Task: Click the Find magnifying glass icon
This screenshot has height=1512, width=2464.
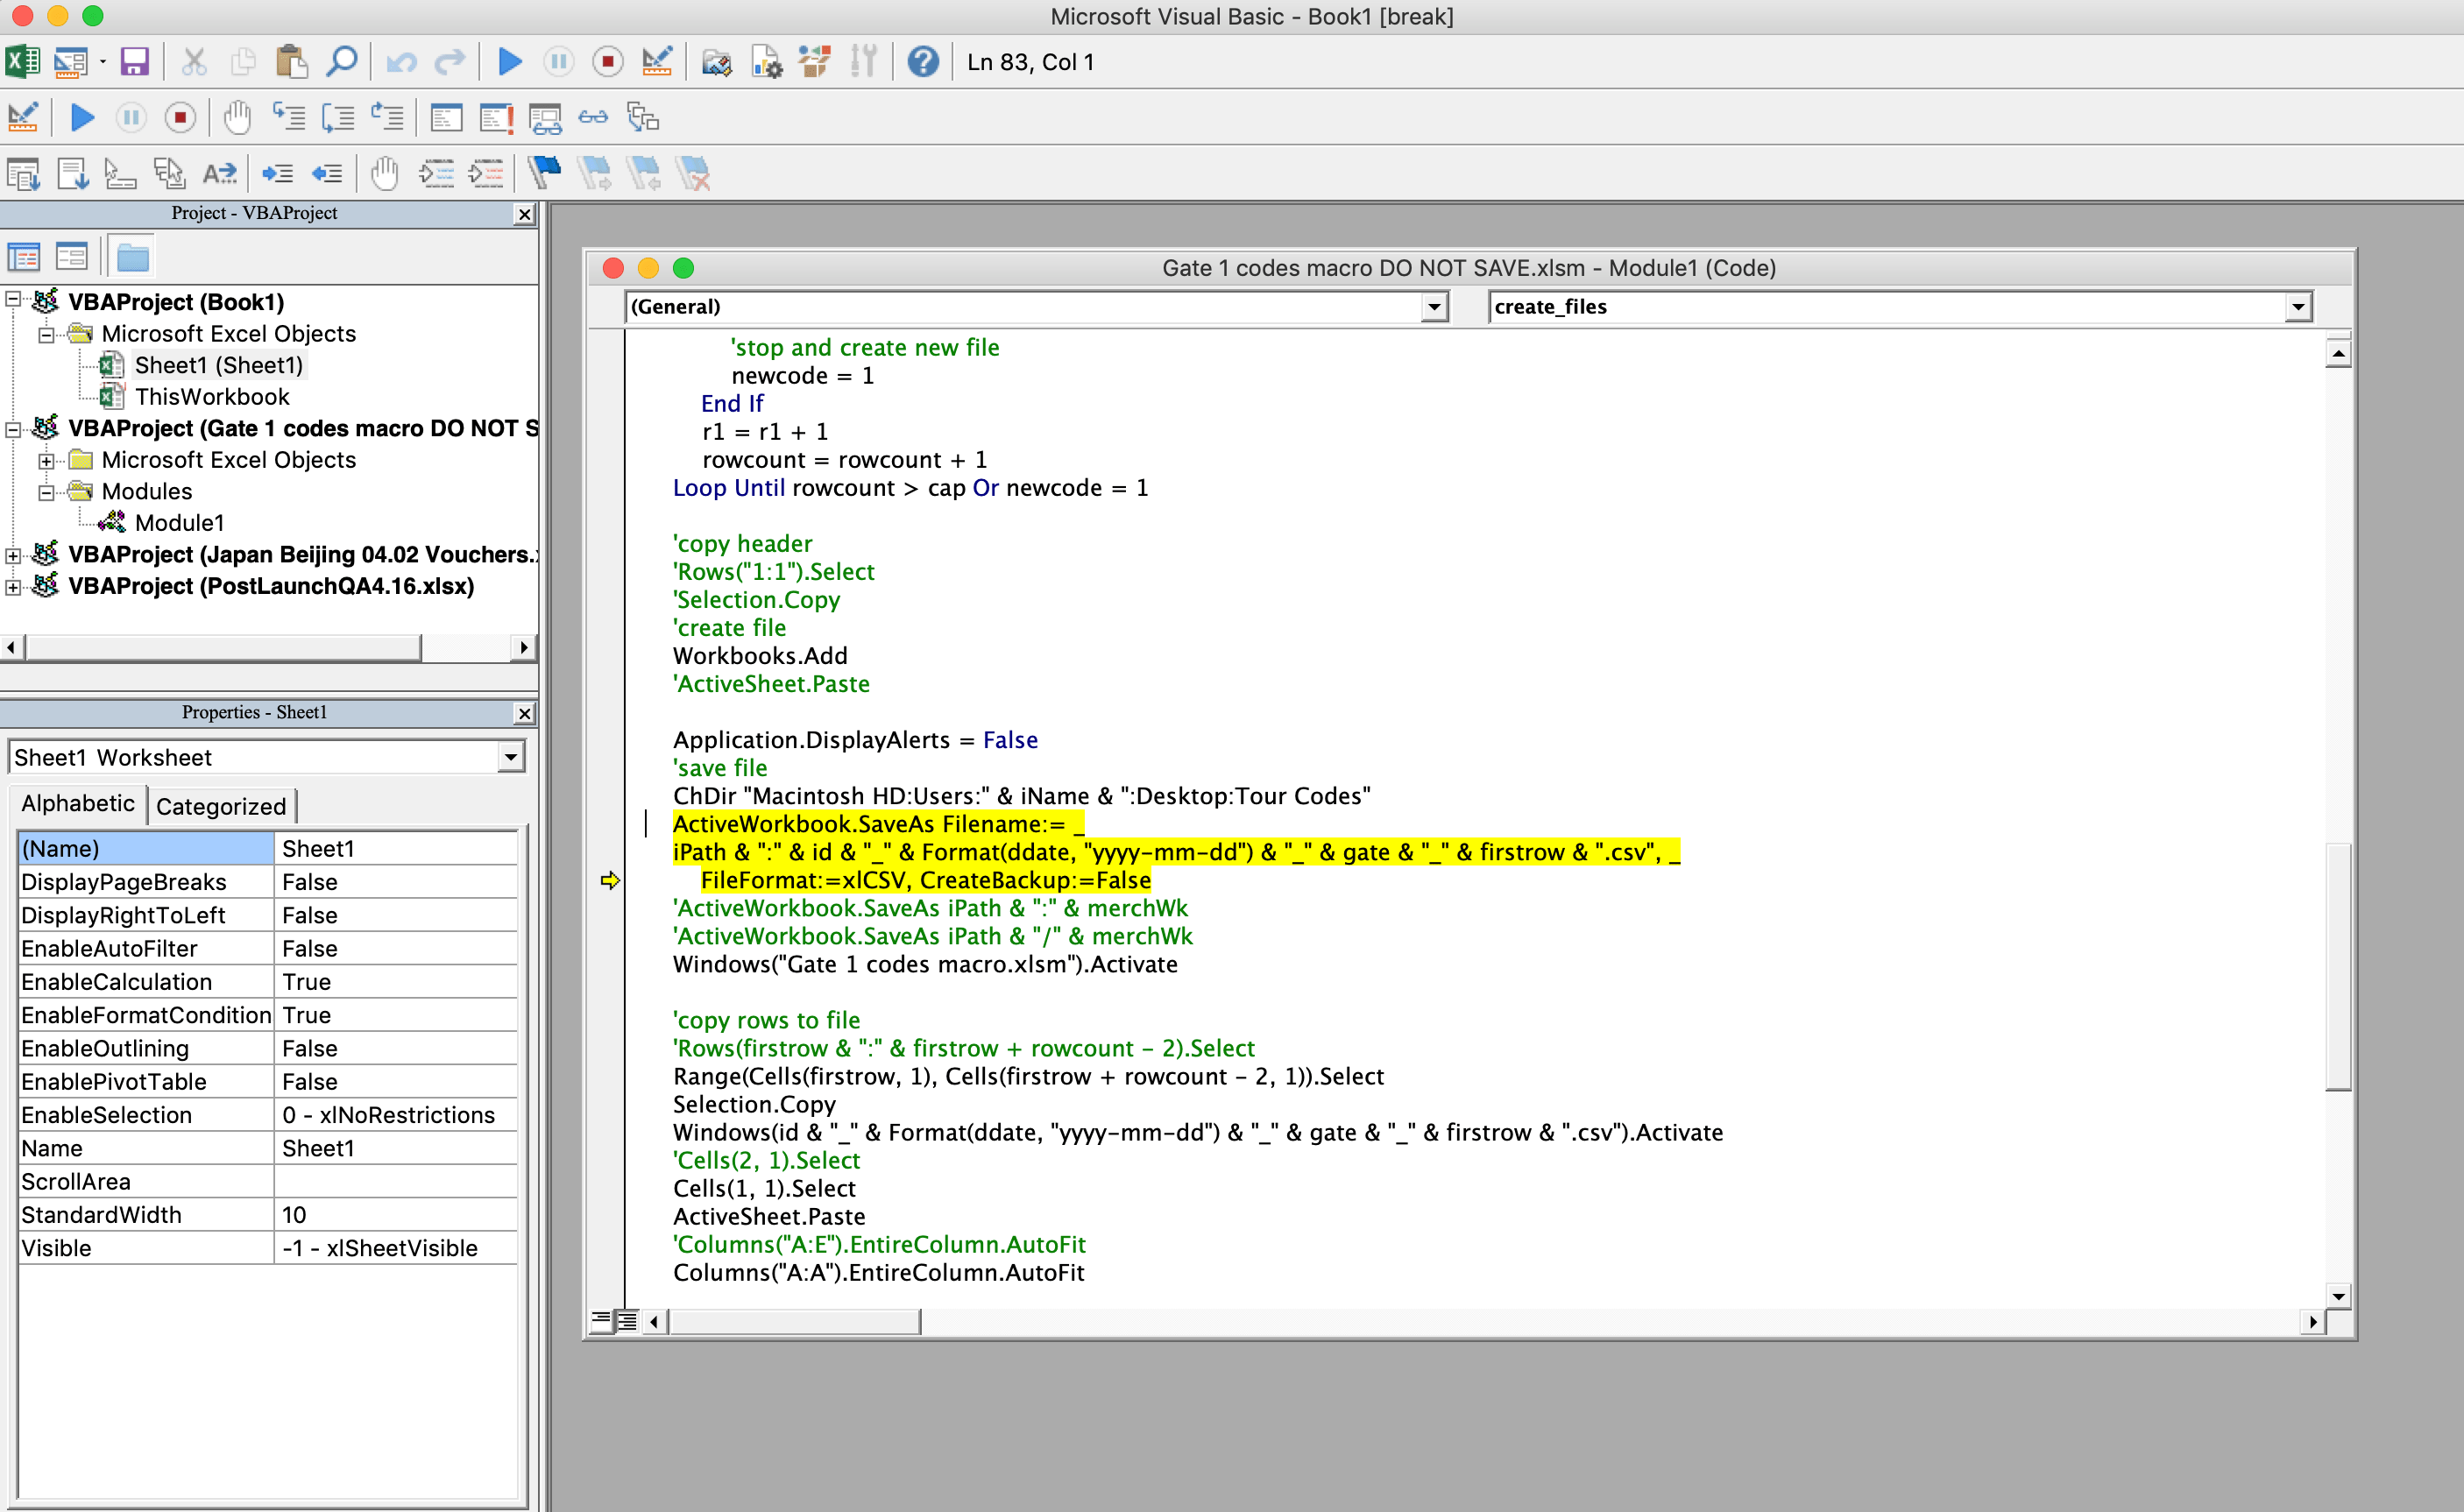Action: 342,62
